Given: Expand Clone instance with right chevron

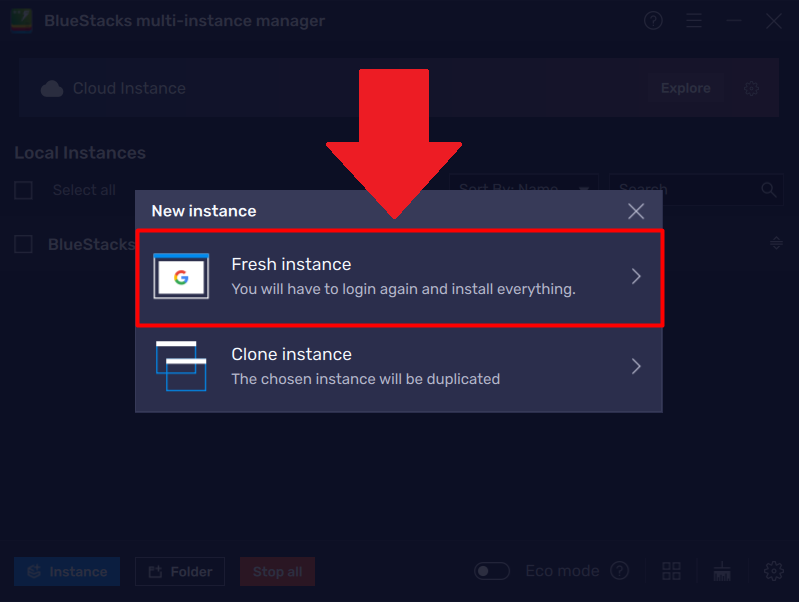Looking at the screenshot, I should tap(636, 366).
